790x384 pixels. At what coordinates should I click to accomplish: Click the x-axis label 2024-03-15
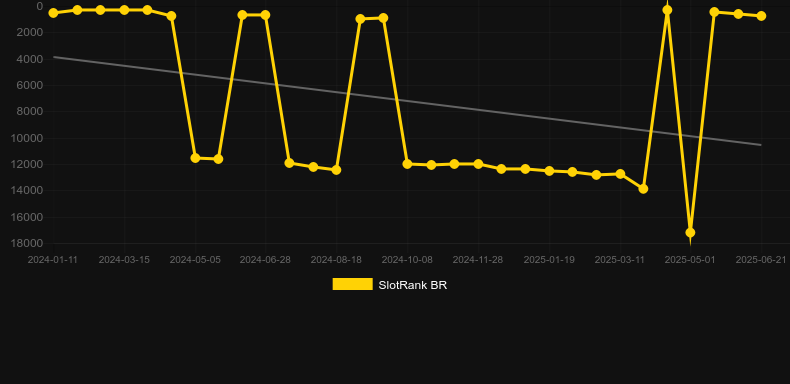(124, 260)
